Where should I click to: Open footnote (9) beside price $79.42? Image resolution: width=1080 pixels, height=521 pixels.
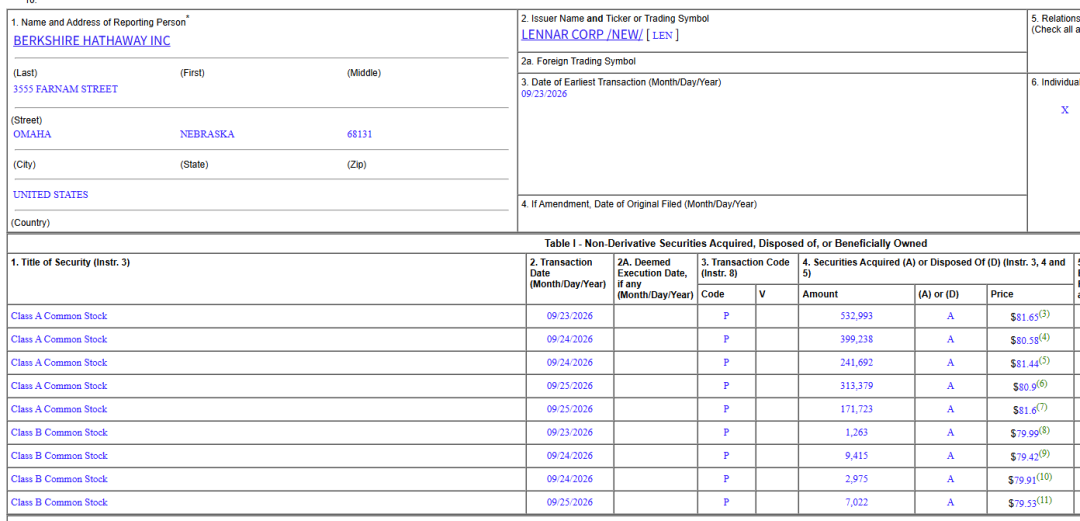1045,453
